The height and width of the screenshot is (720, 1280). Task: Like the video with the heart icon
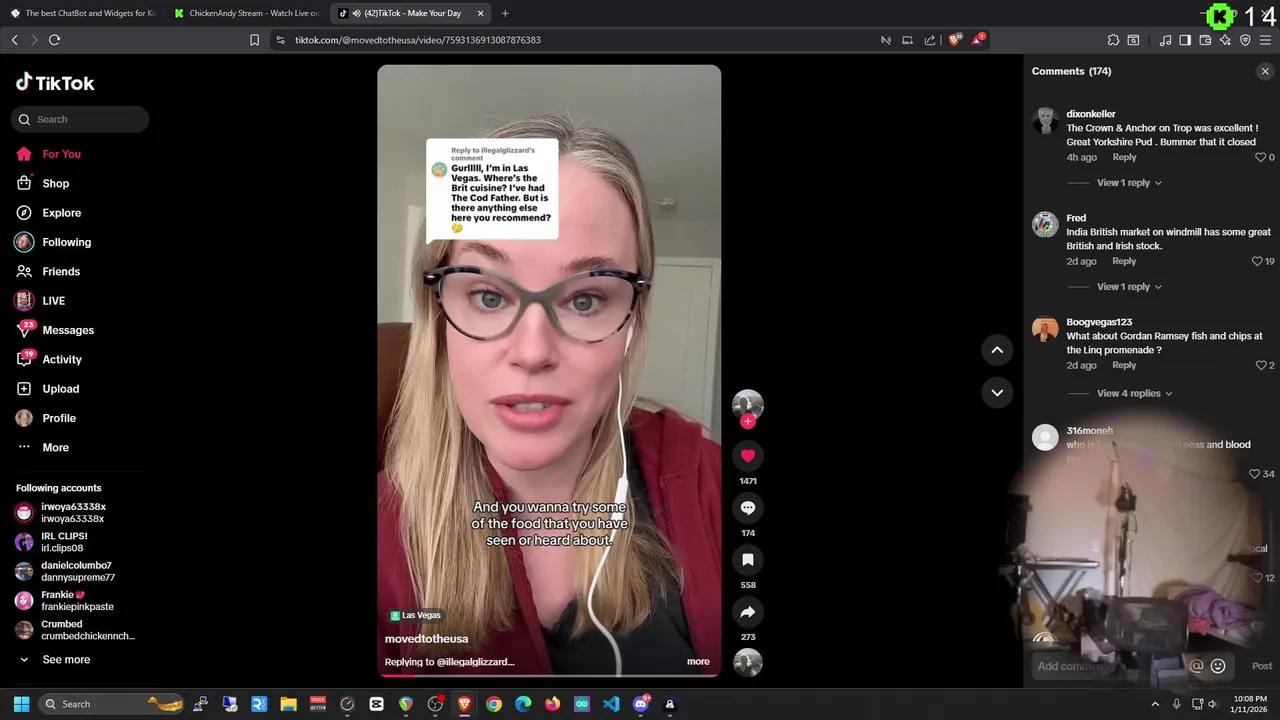point(747,456)
